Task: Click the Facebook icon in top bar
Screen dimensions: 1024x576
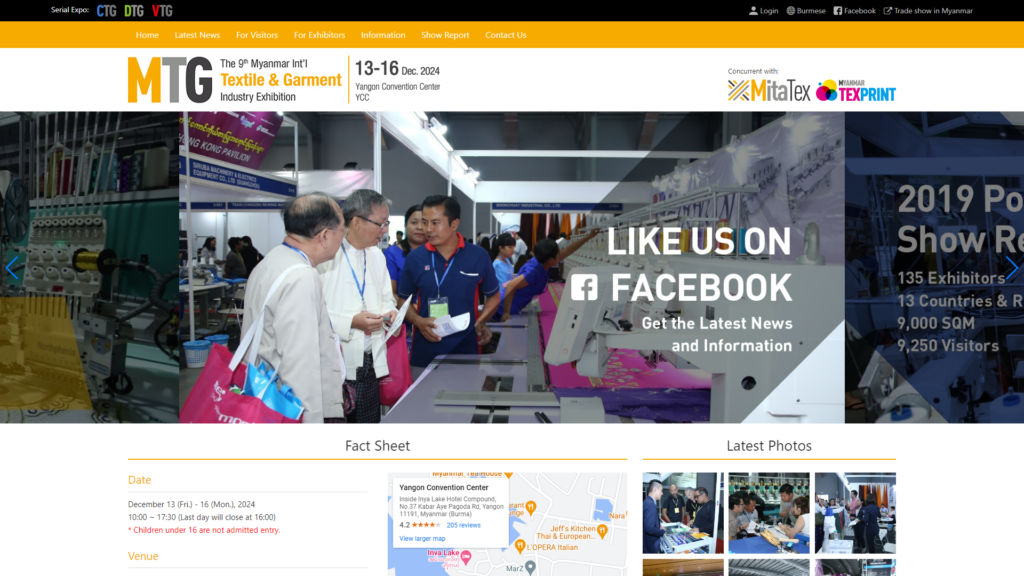Action: click(837, 10)
